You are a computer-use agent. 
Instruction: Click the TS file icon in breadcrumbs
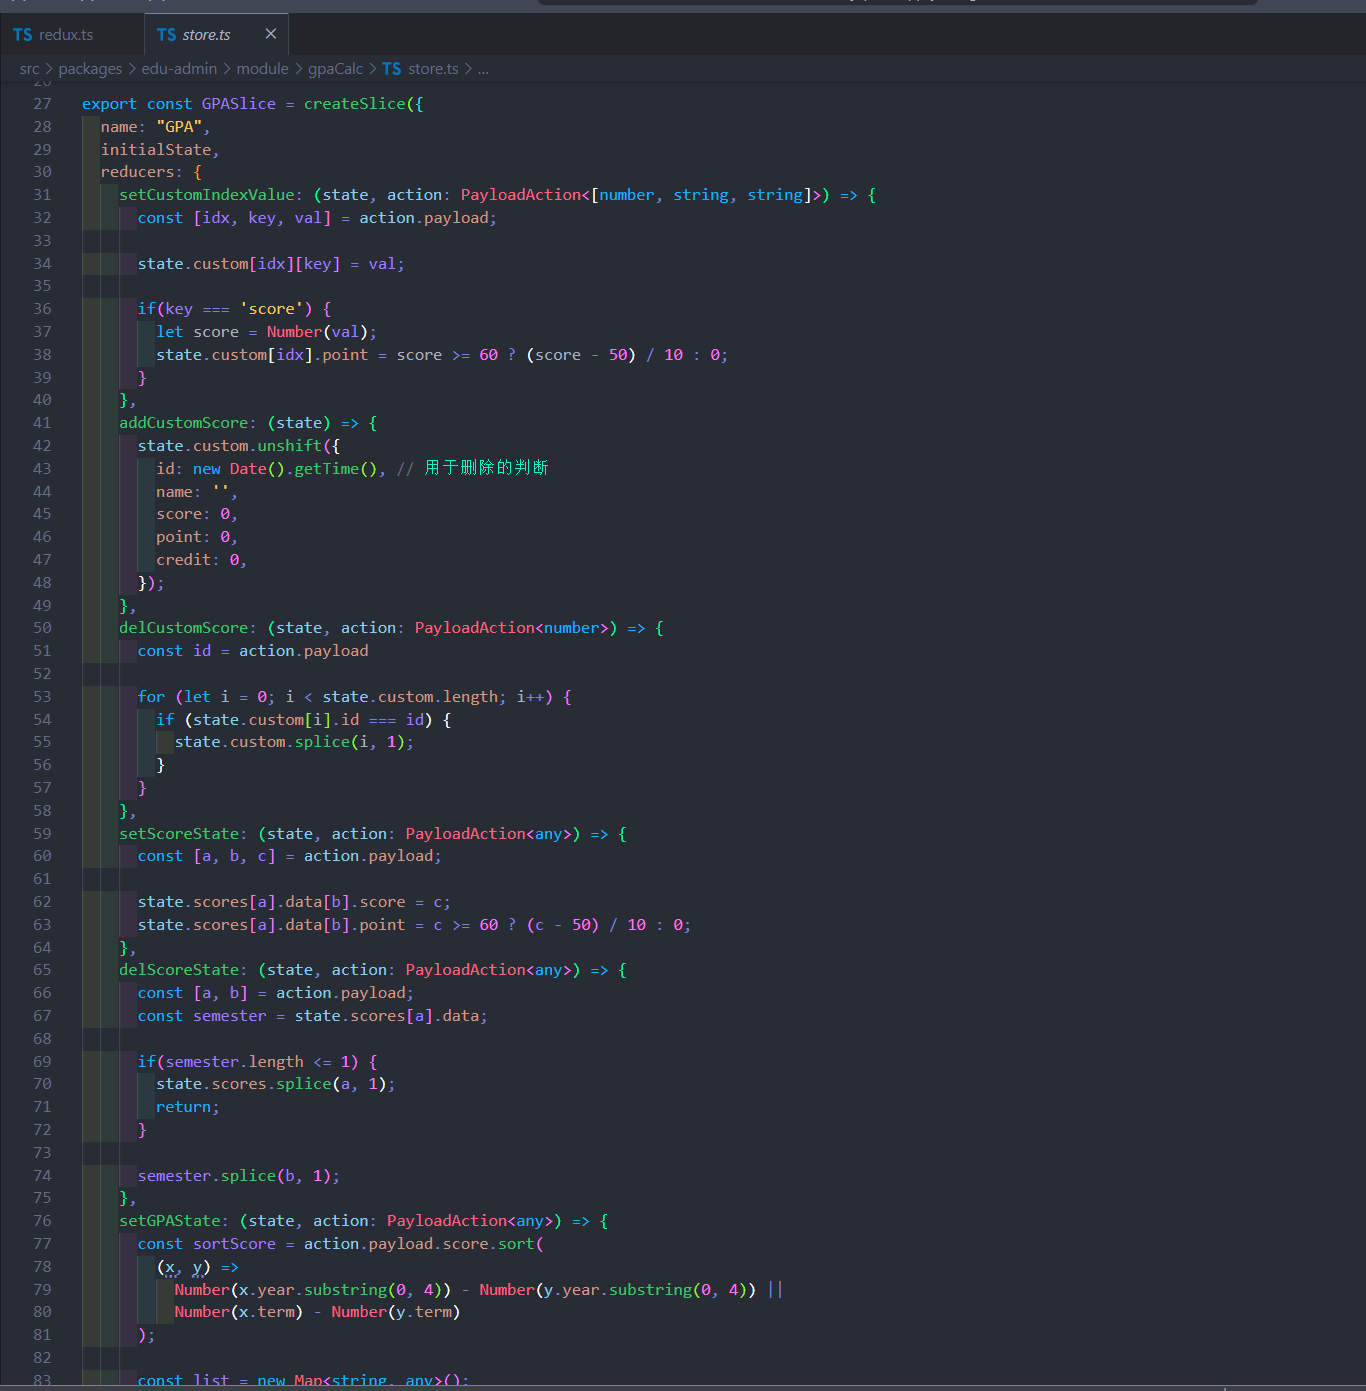click(391, 69)
